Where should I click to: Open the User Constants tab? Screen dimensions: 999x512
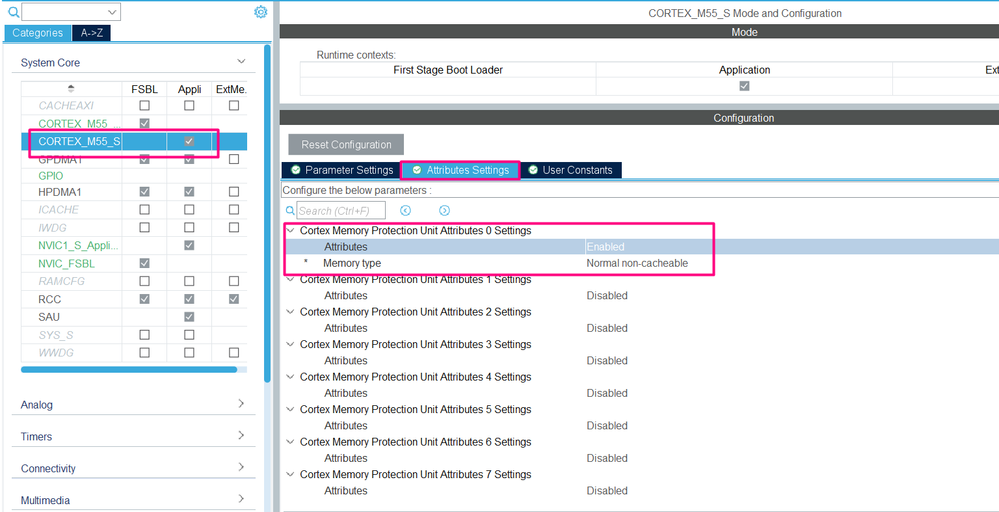pyautogui.click(x=571, y=170)
